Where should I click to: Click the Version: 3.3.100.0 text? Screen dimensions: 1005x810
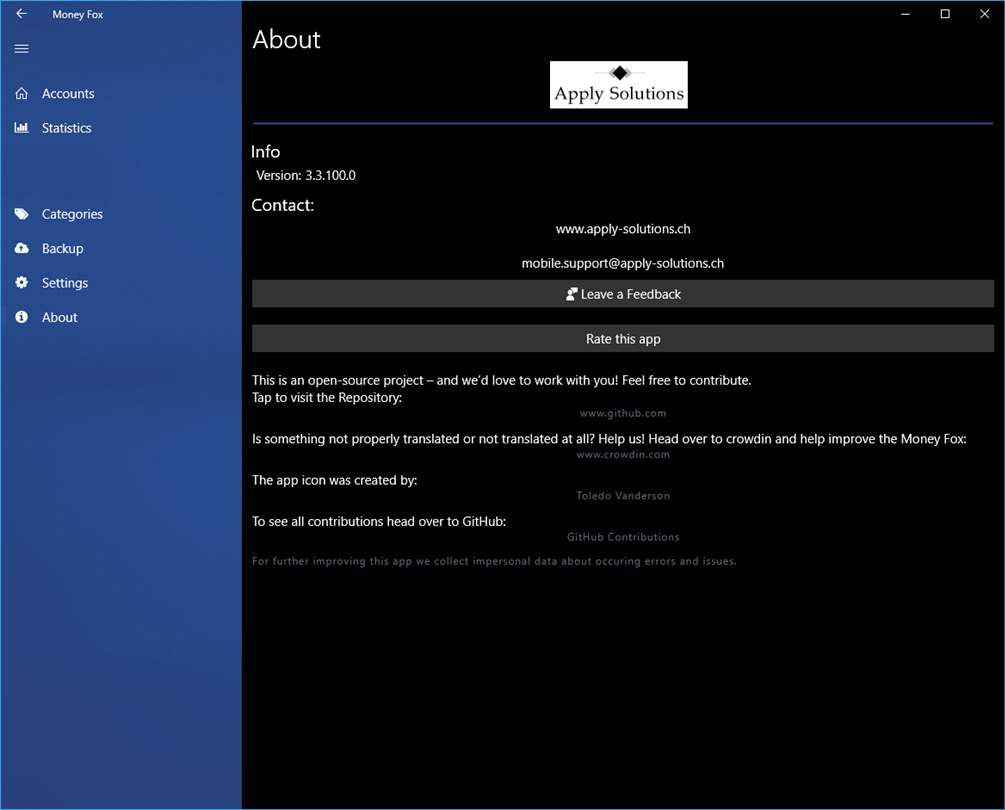click(x=306, y=176)
